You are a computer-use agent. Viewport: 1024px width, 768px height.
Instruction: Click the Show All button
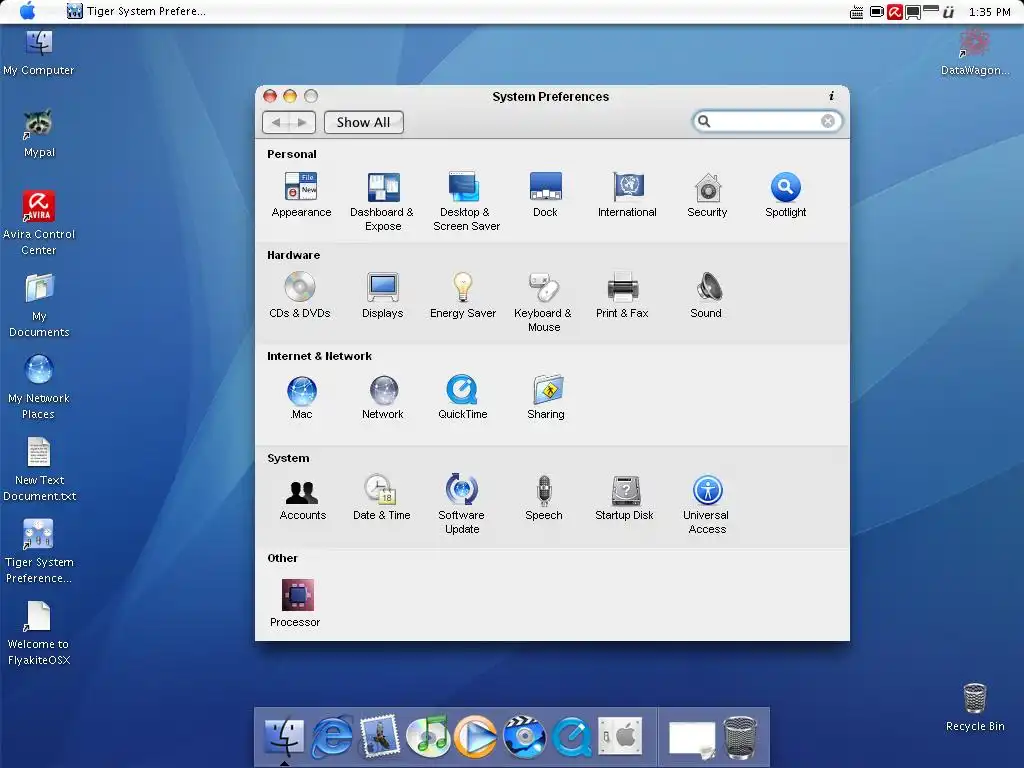(364, 122)
